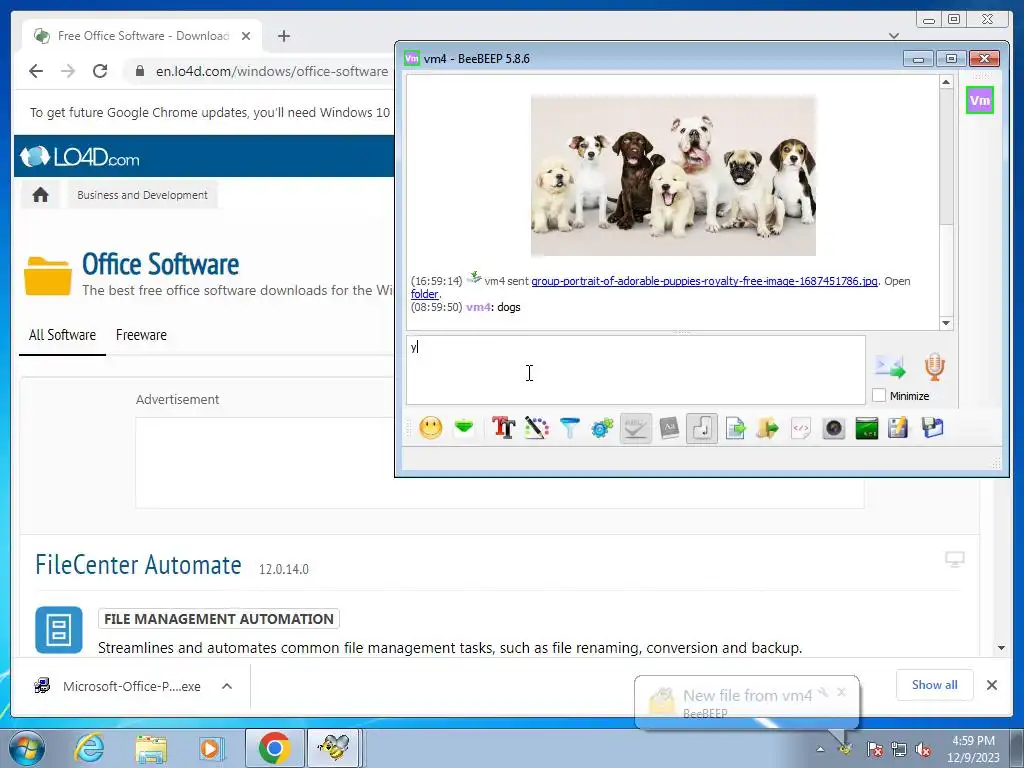Click the FileCenter Automate blue app icon

coord(59,630)
